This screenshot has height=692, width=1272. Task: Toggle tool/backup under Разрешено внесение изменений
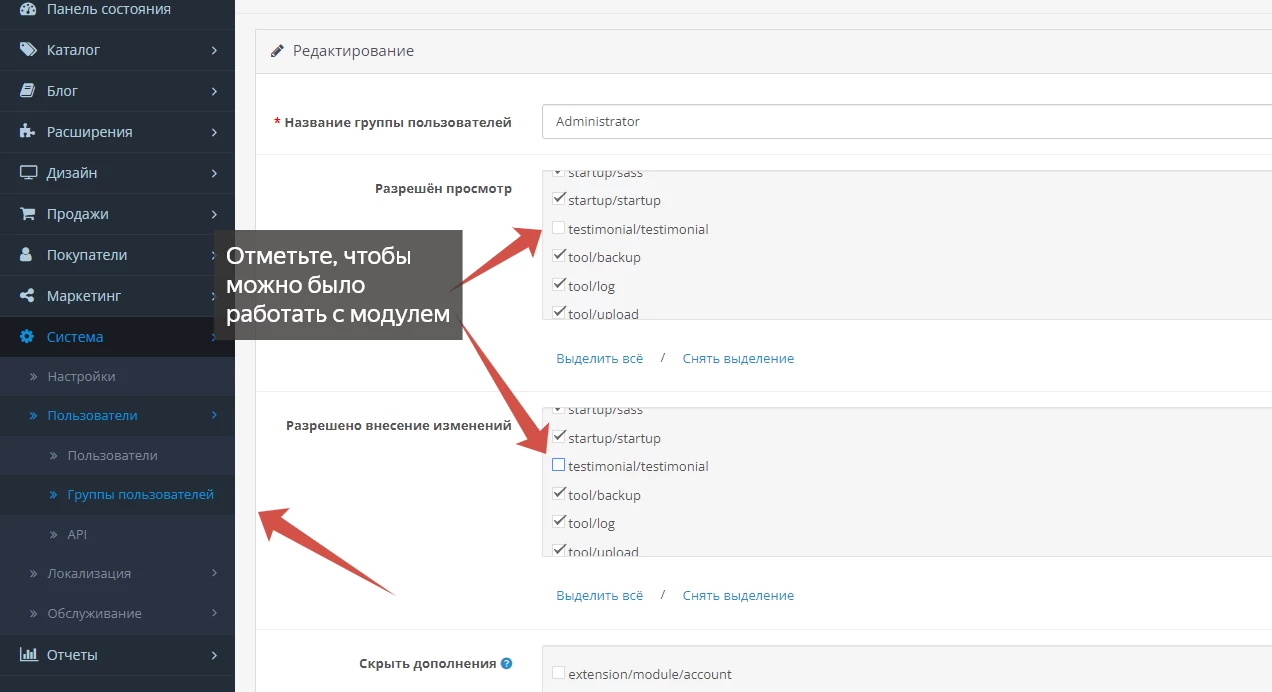pos(558,494)
